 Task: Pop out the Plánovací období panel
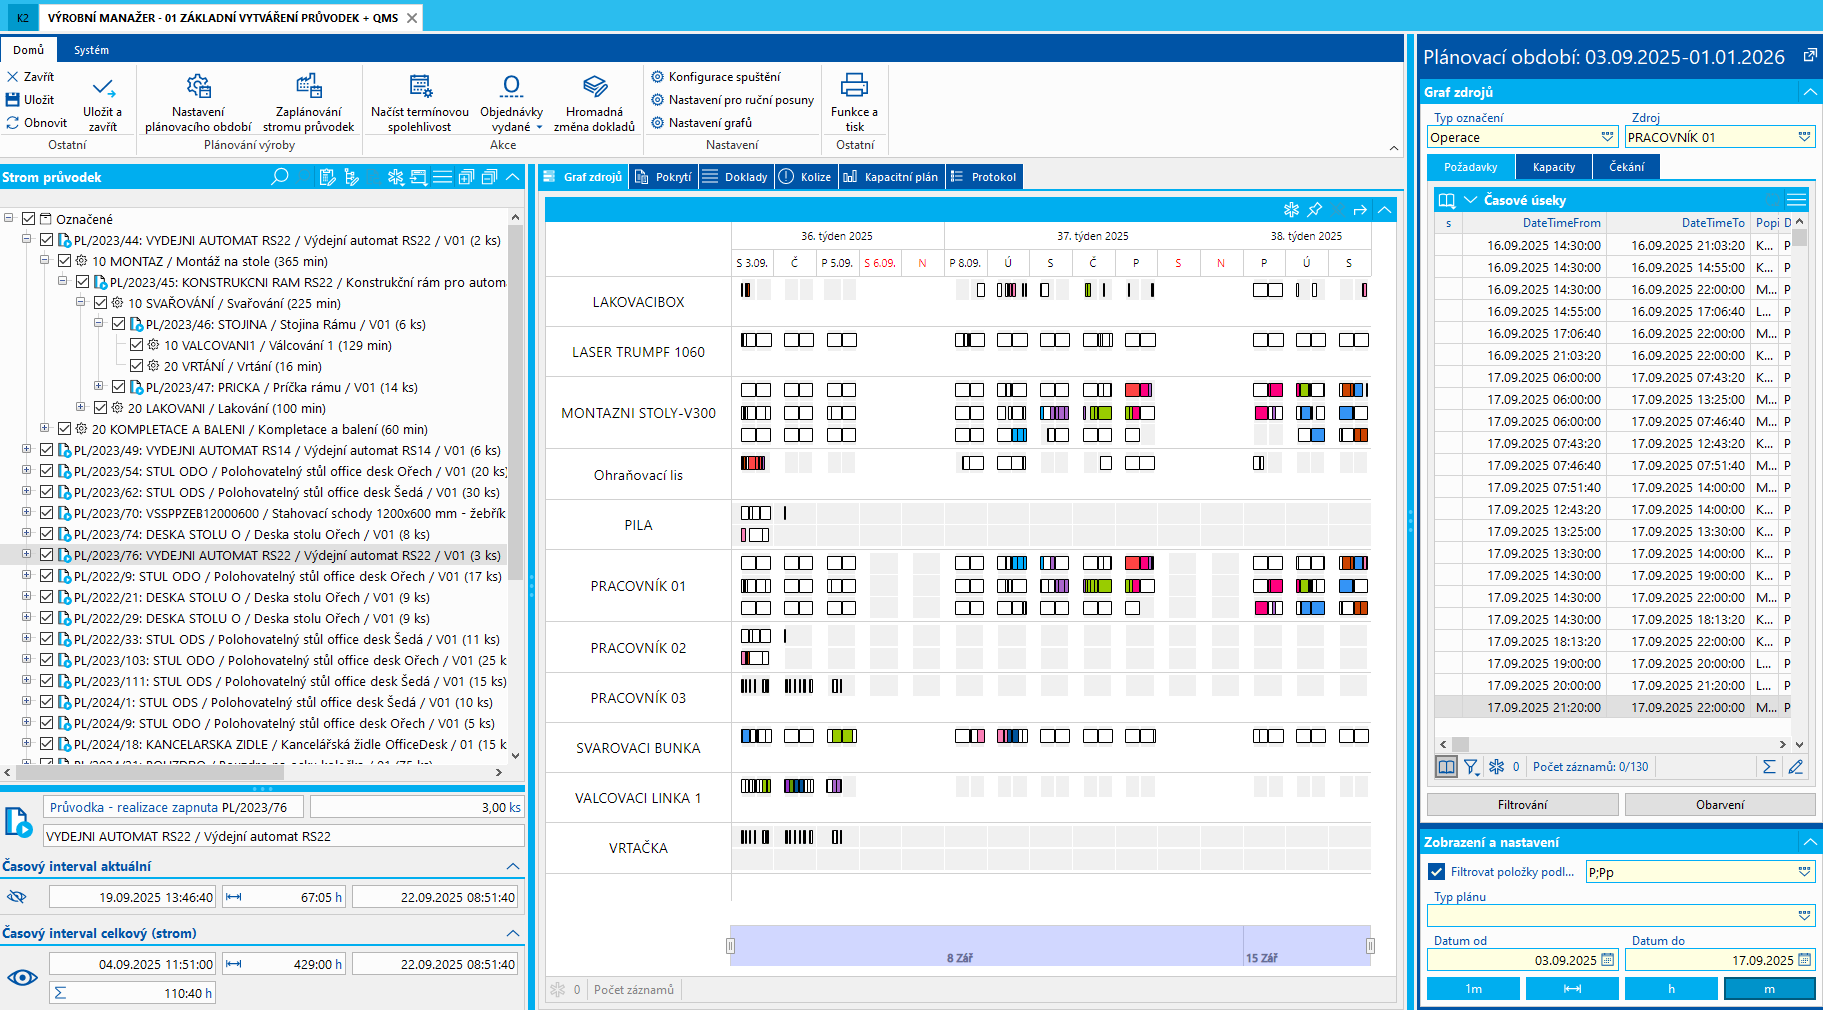1810,56
